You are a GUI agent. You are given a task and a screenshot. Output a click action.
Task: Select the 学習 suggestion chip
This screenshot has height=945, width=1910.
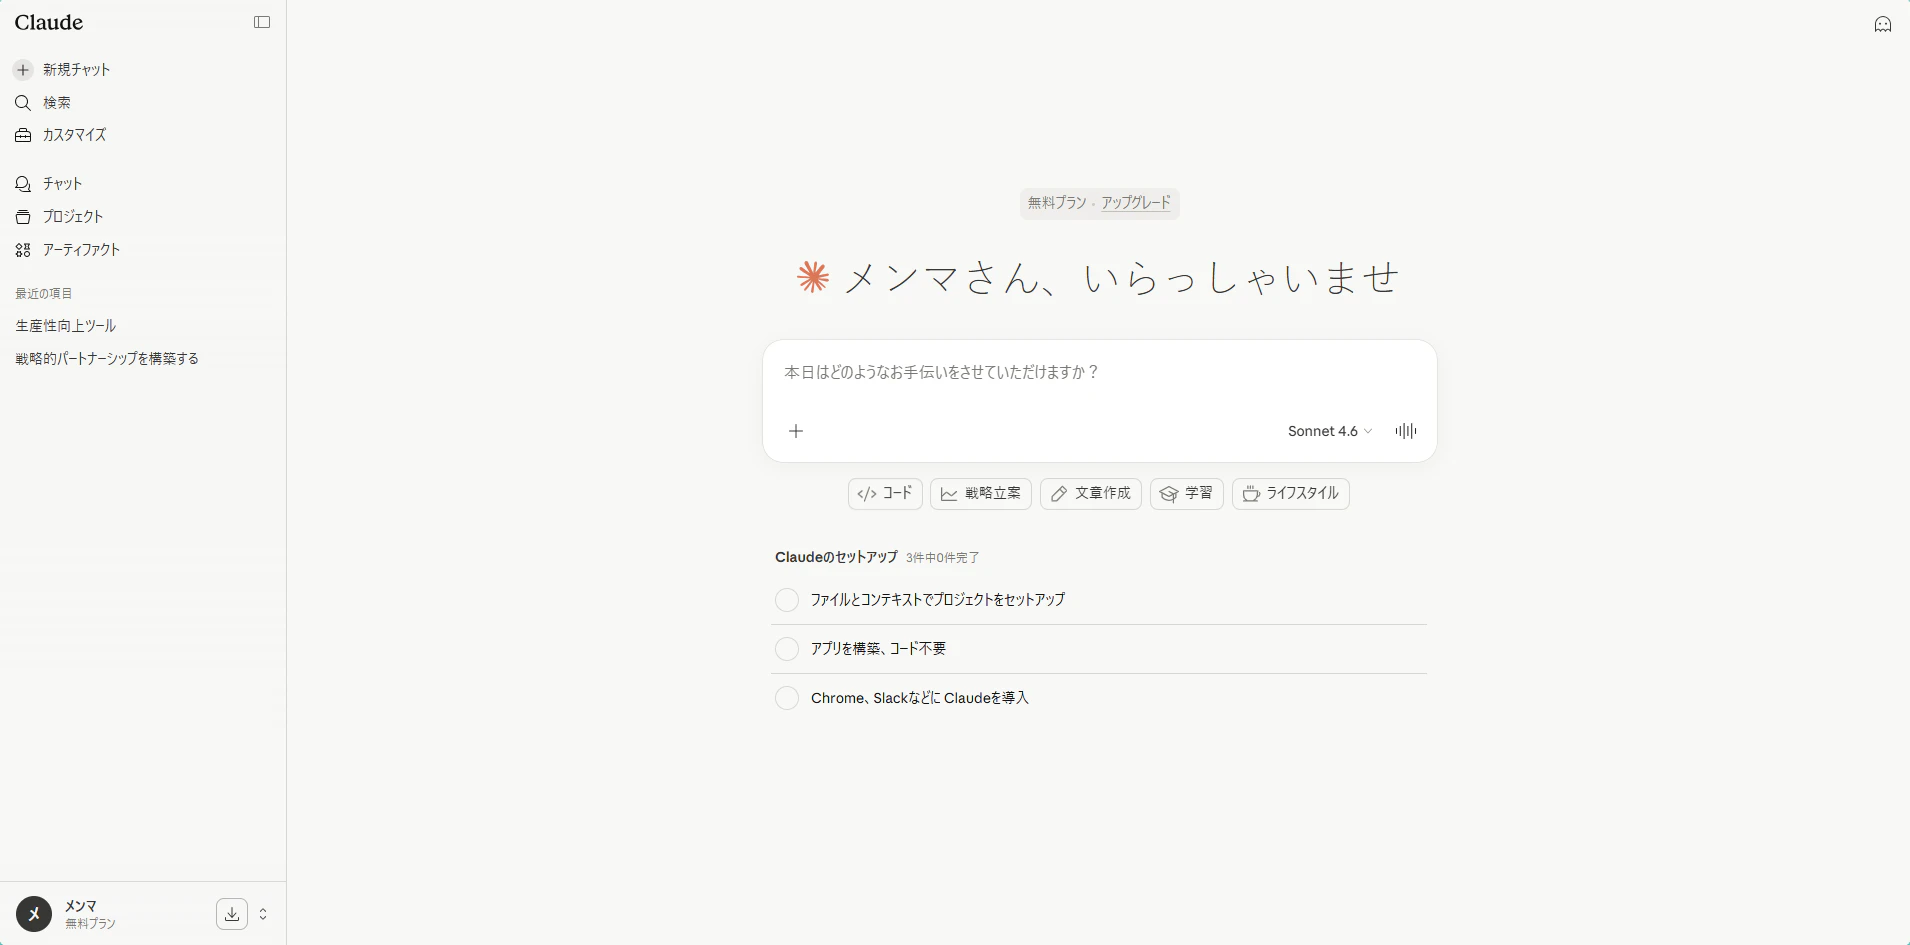pos(1187,494)
